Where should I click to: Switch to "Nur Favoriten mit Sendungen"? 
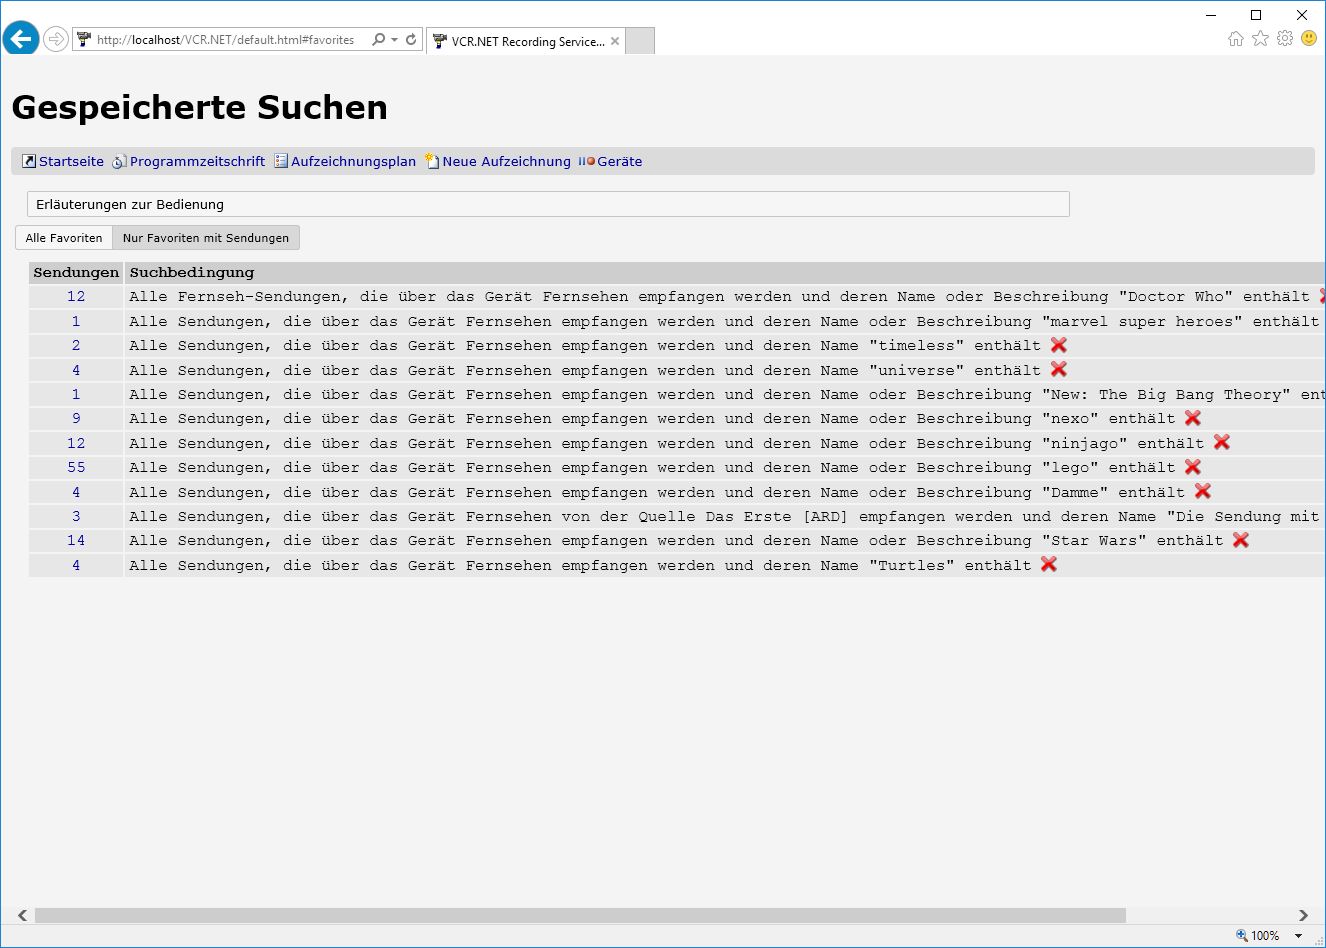205,238
